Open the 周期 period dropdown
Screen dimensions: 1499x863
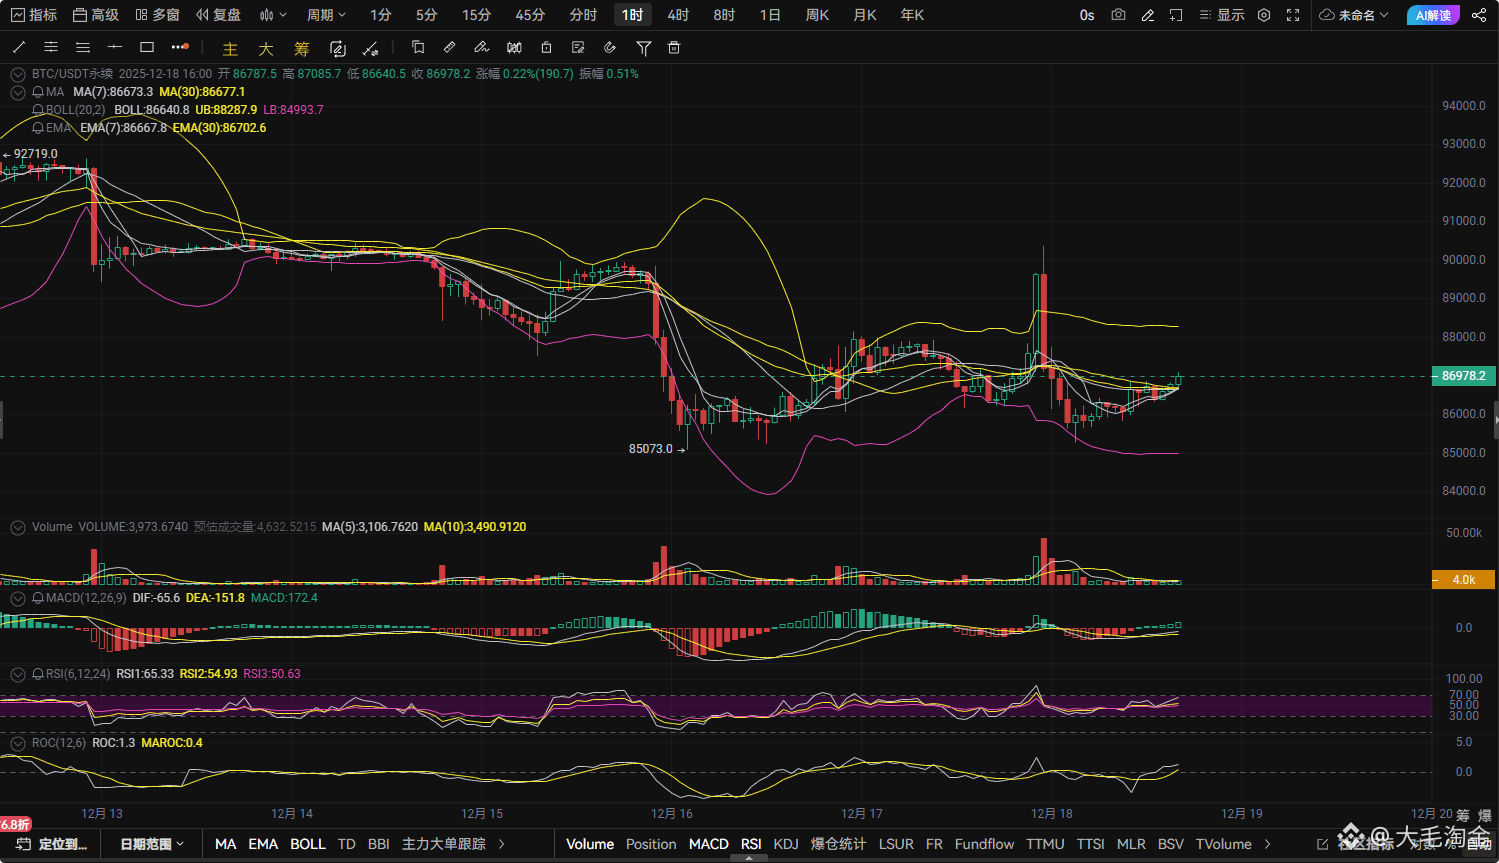pyautogui.click(x=326, y=15)
